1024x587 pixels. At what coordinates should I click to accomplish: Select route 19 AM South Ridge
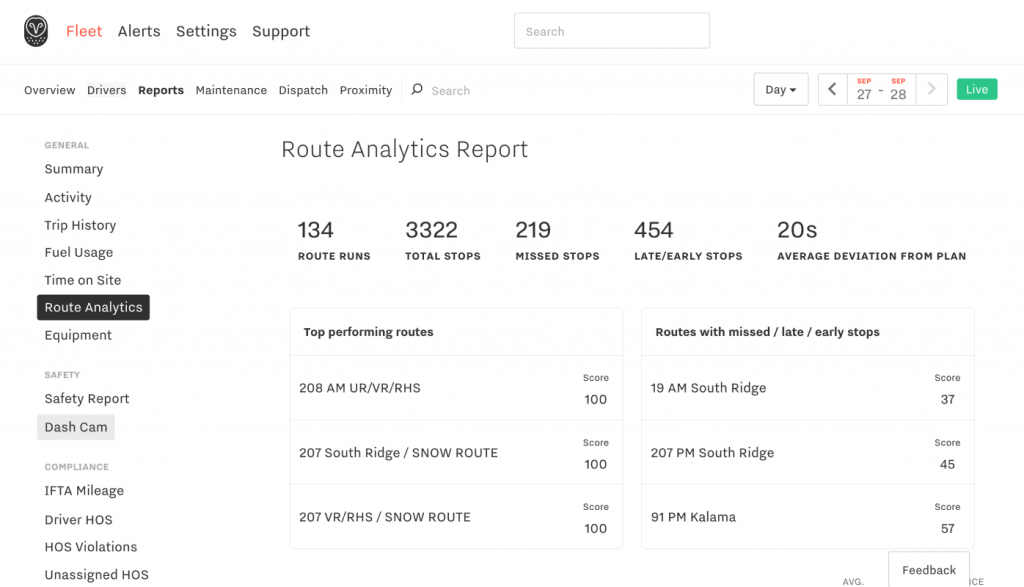point(708,388)
